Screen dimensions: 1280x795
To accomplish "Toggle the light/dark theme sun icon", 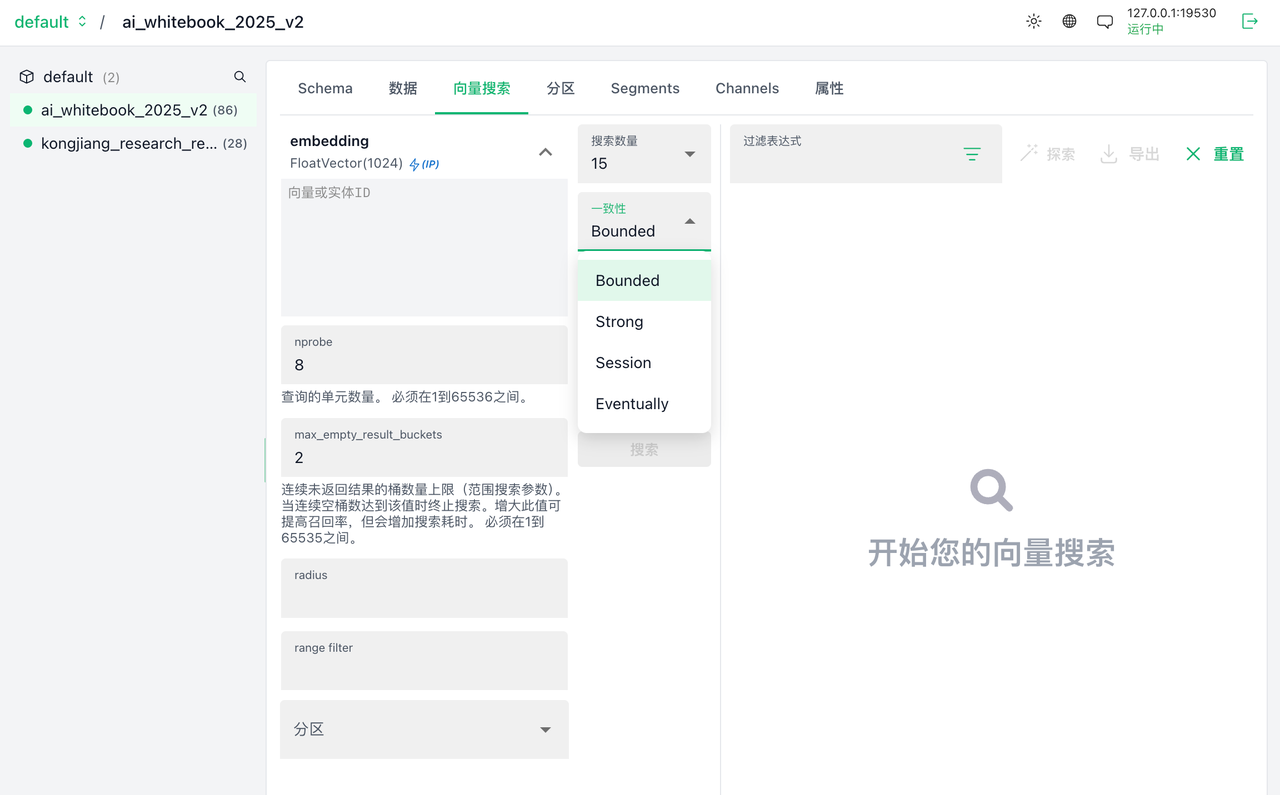I will click(x=1034, y=21).
